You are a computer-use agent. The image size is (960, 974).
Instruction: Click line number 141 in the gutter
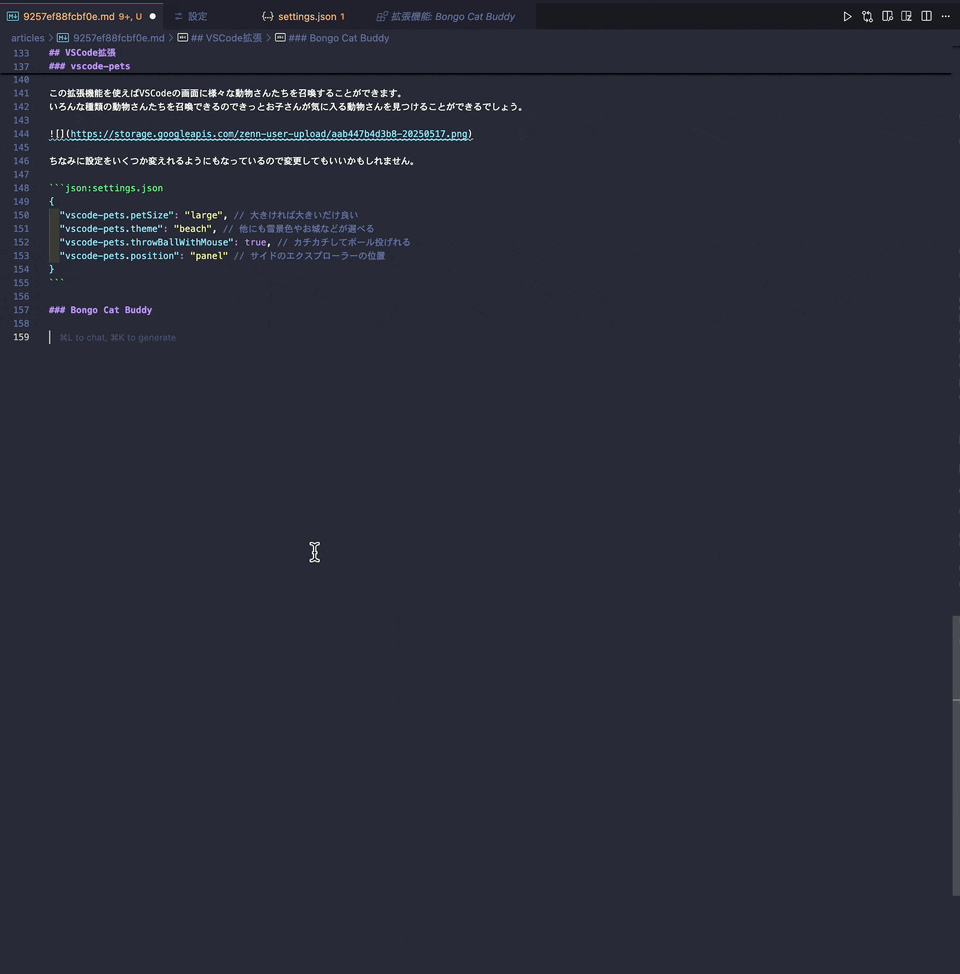[21, 93]
